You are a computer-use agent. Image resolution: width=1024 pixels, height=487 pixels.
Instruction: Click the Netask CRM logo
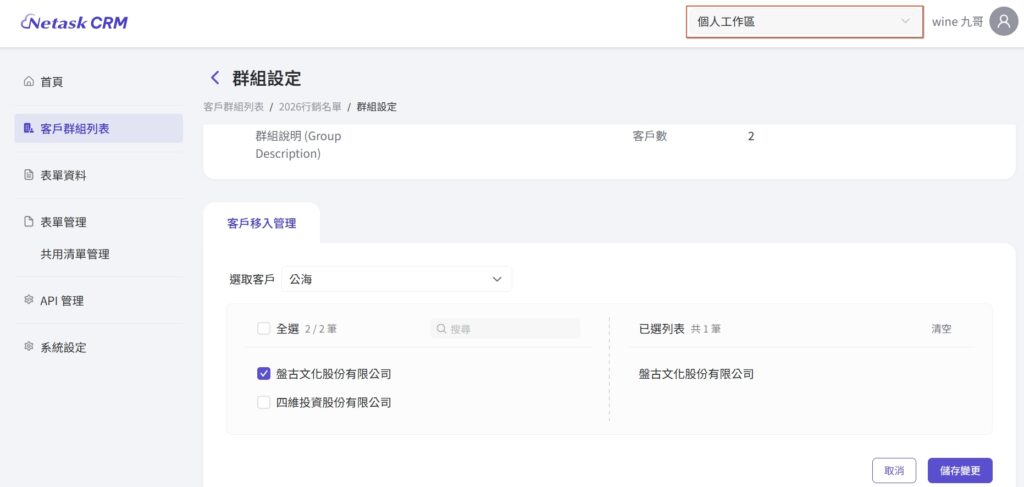(x=74, y=22)
